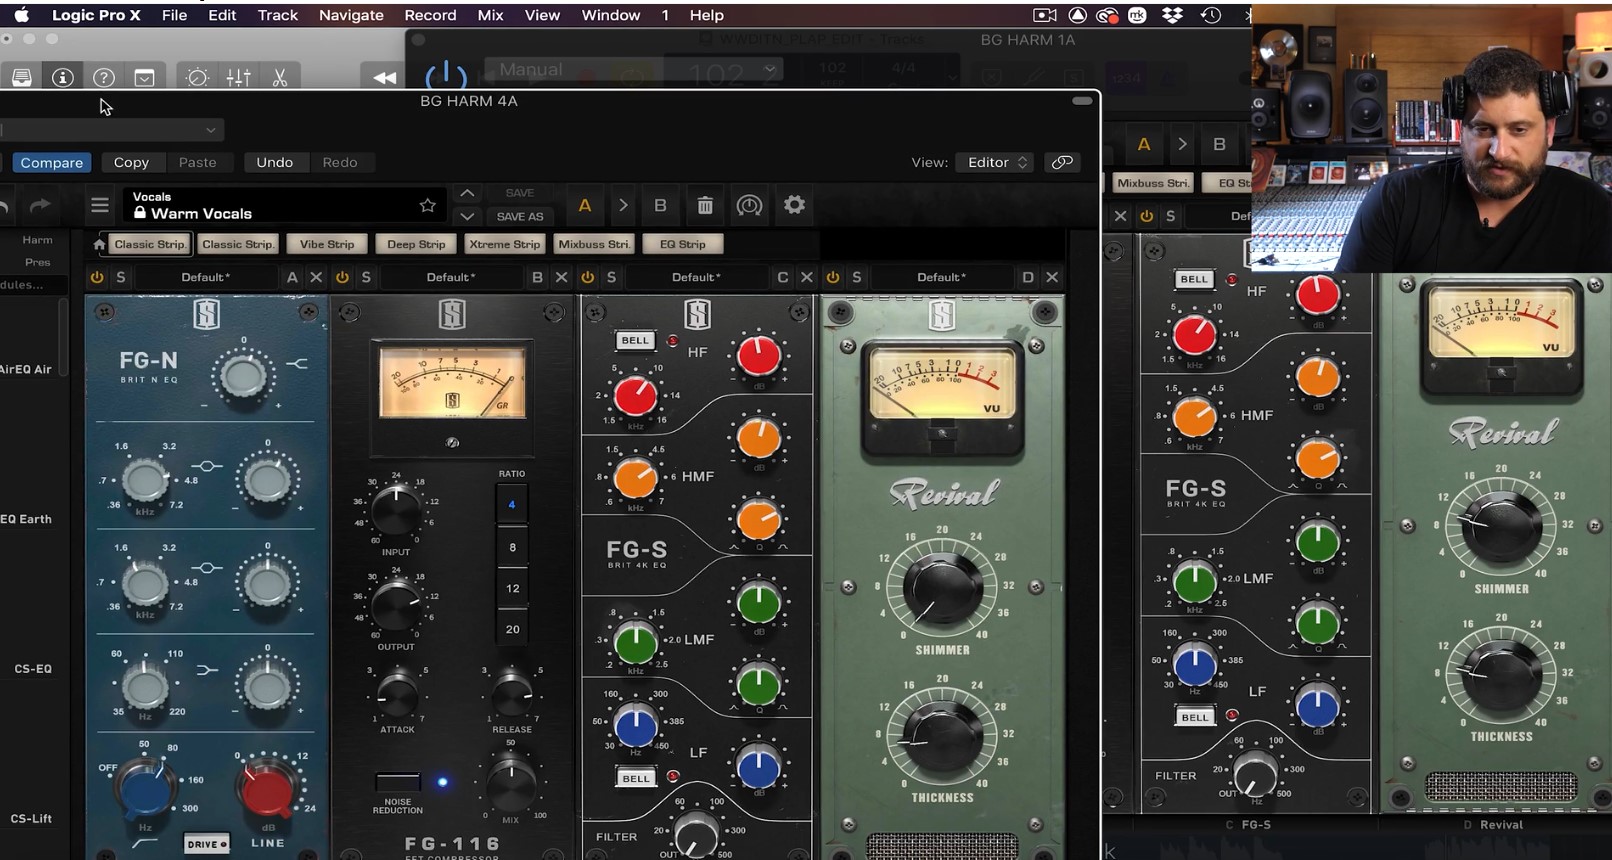The width and height of the screenshot is (1612, 860).
Task: Toggle HF BELL switch on FG-S
Action: pyautogui.click(x=635, y=340)
